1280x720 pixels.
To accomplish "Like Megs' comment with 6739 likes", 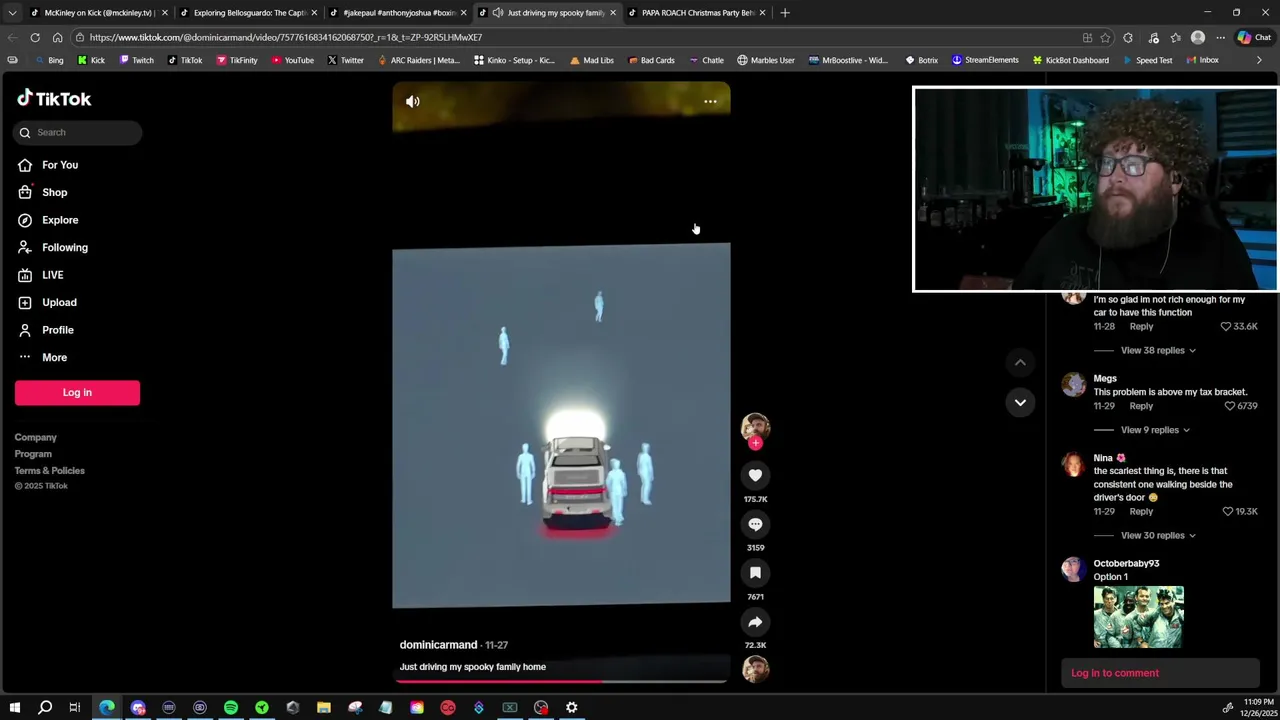I will 1230,406.
